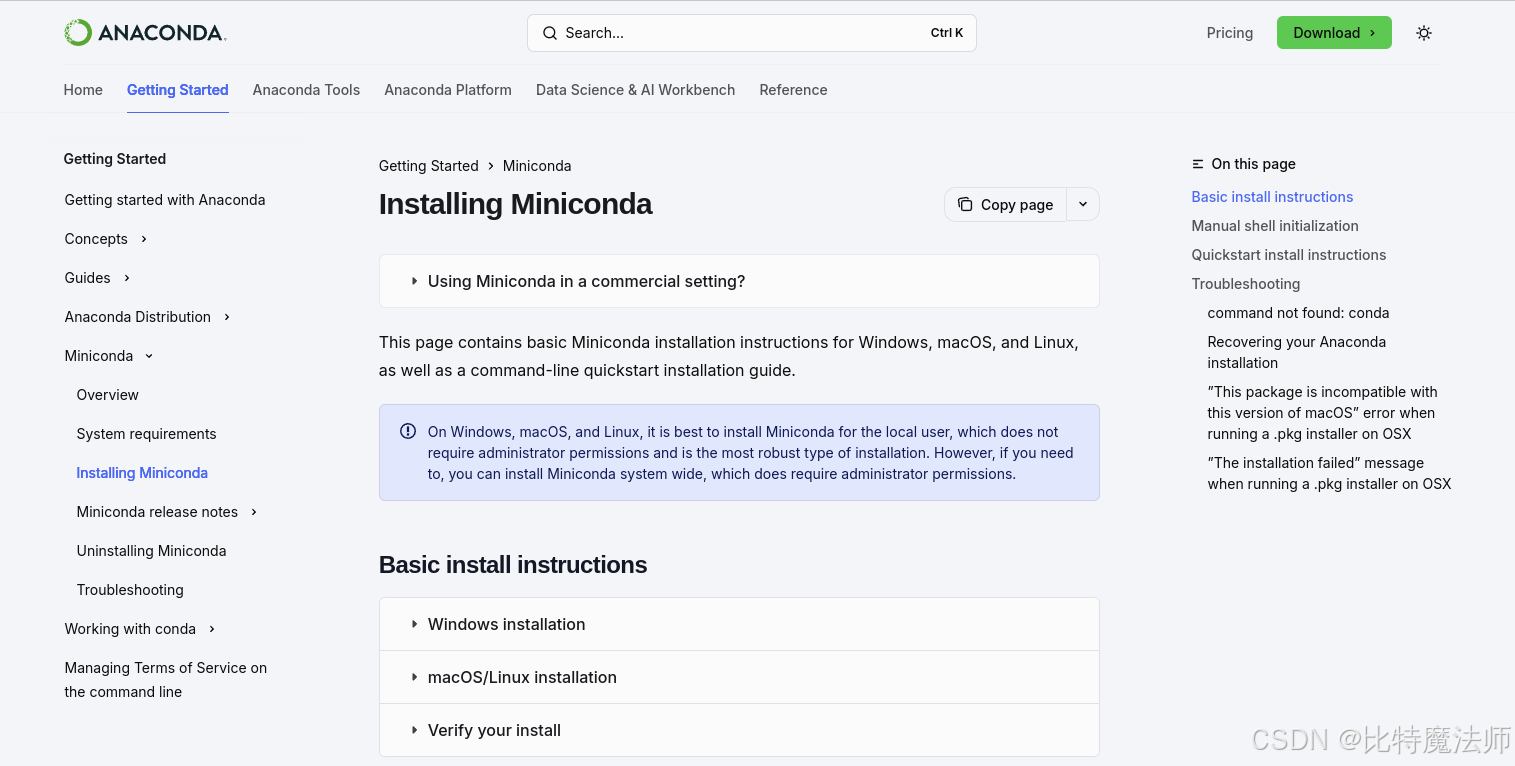The width and height of the screenshot is (1515, 766).
Task: Click the Copy page button
Action: [1005, 204]
